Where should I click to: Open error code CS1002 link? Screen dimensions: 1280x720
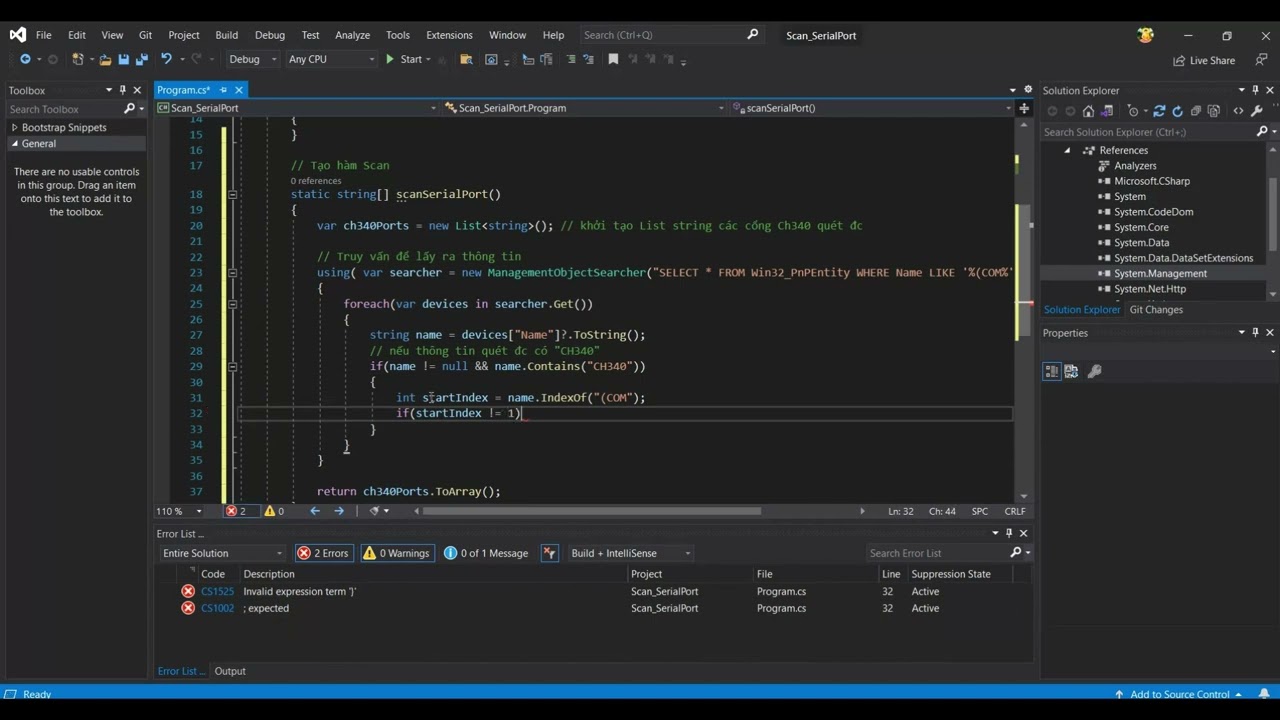217,609
